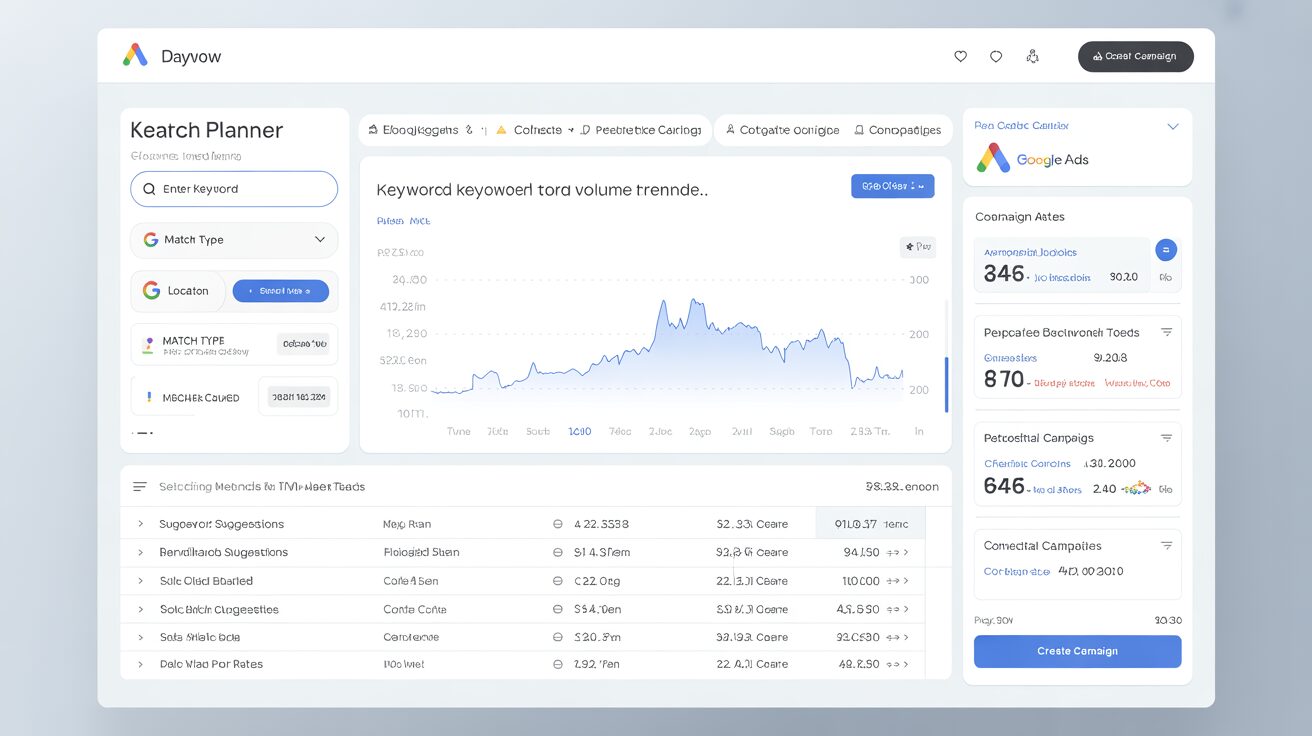Click the circle minus icon in Sugoevor Suggestions row

558,524
